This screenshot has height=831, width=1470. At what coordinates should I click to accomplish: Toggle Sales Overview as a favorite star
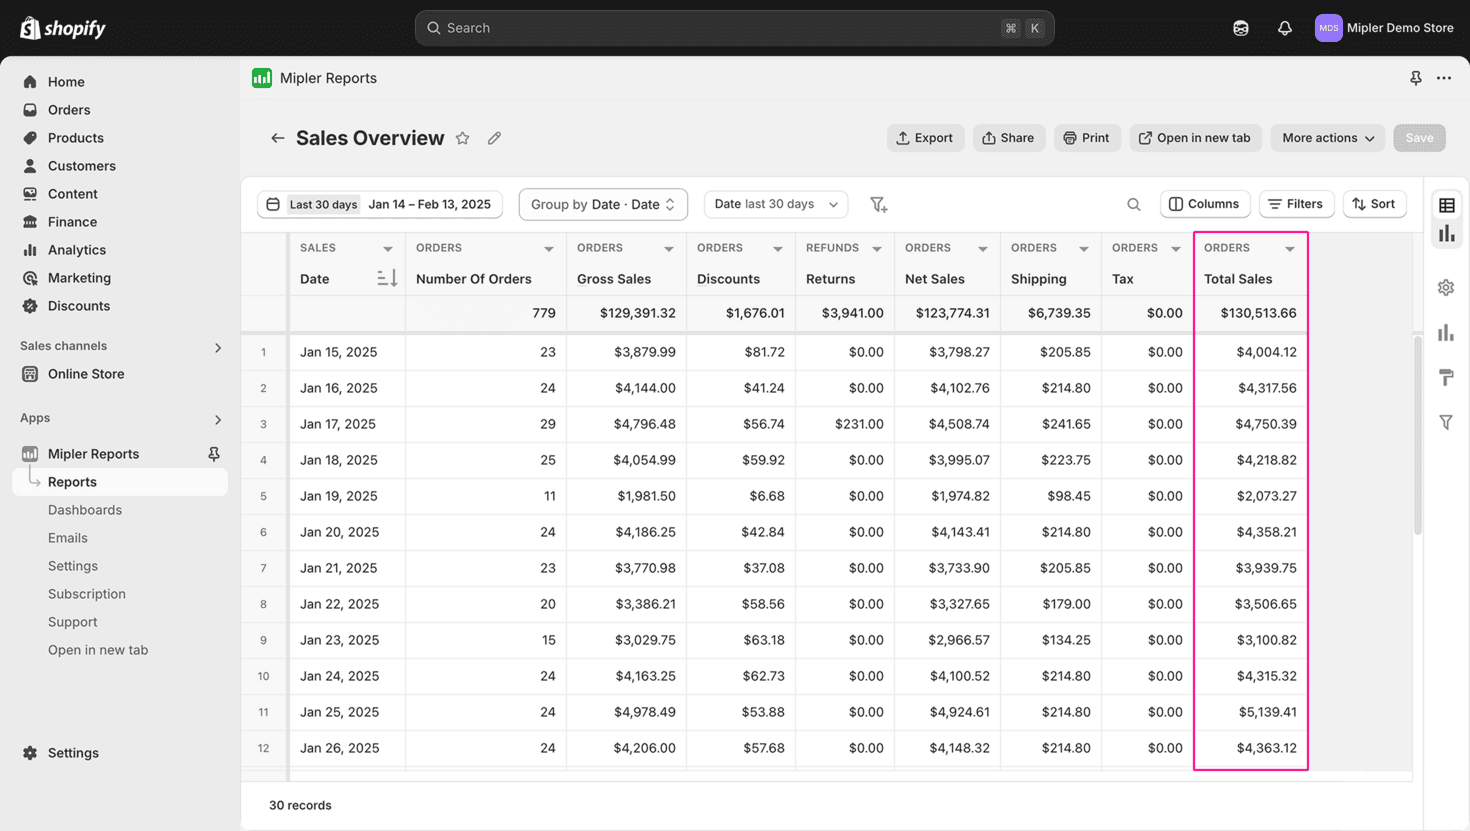[463, 138]
